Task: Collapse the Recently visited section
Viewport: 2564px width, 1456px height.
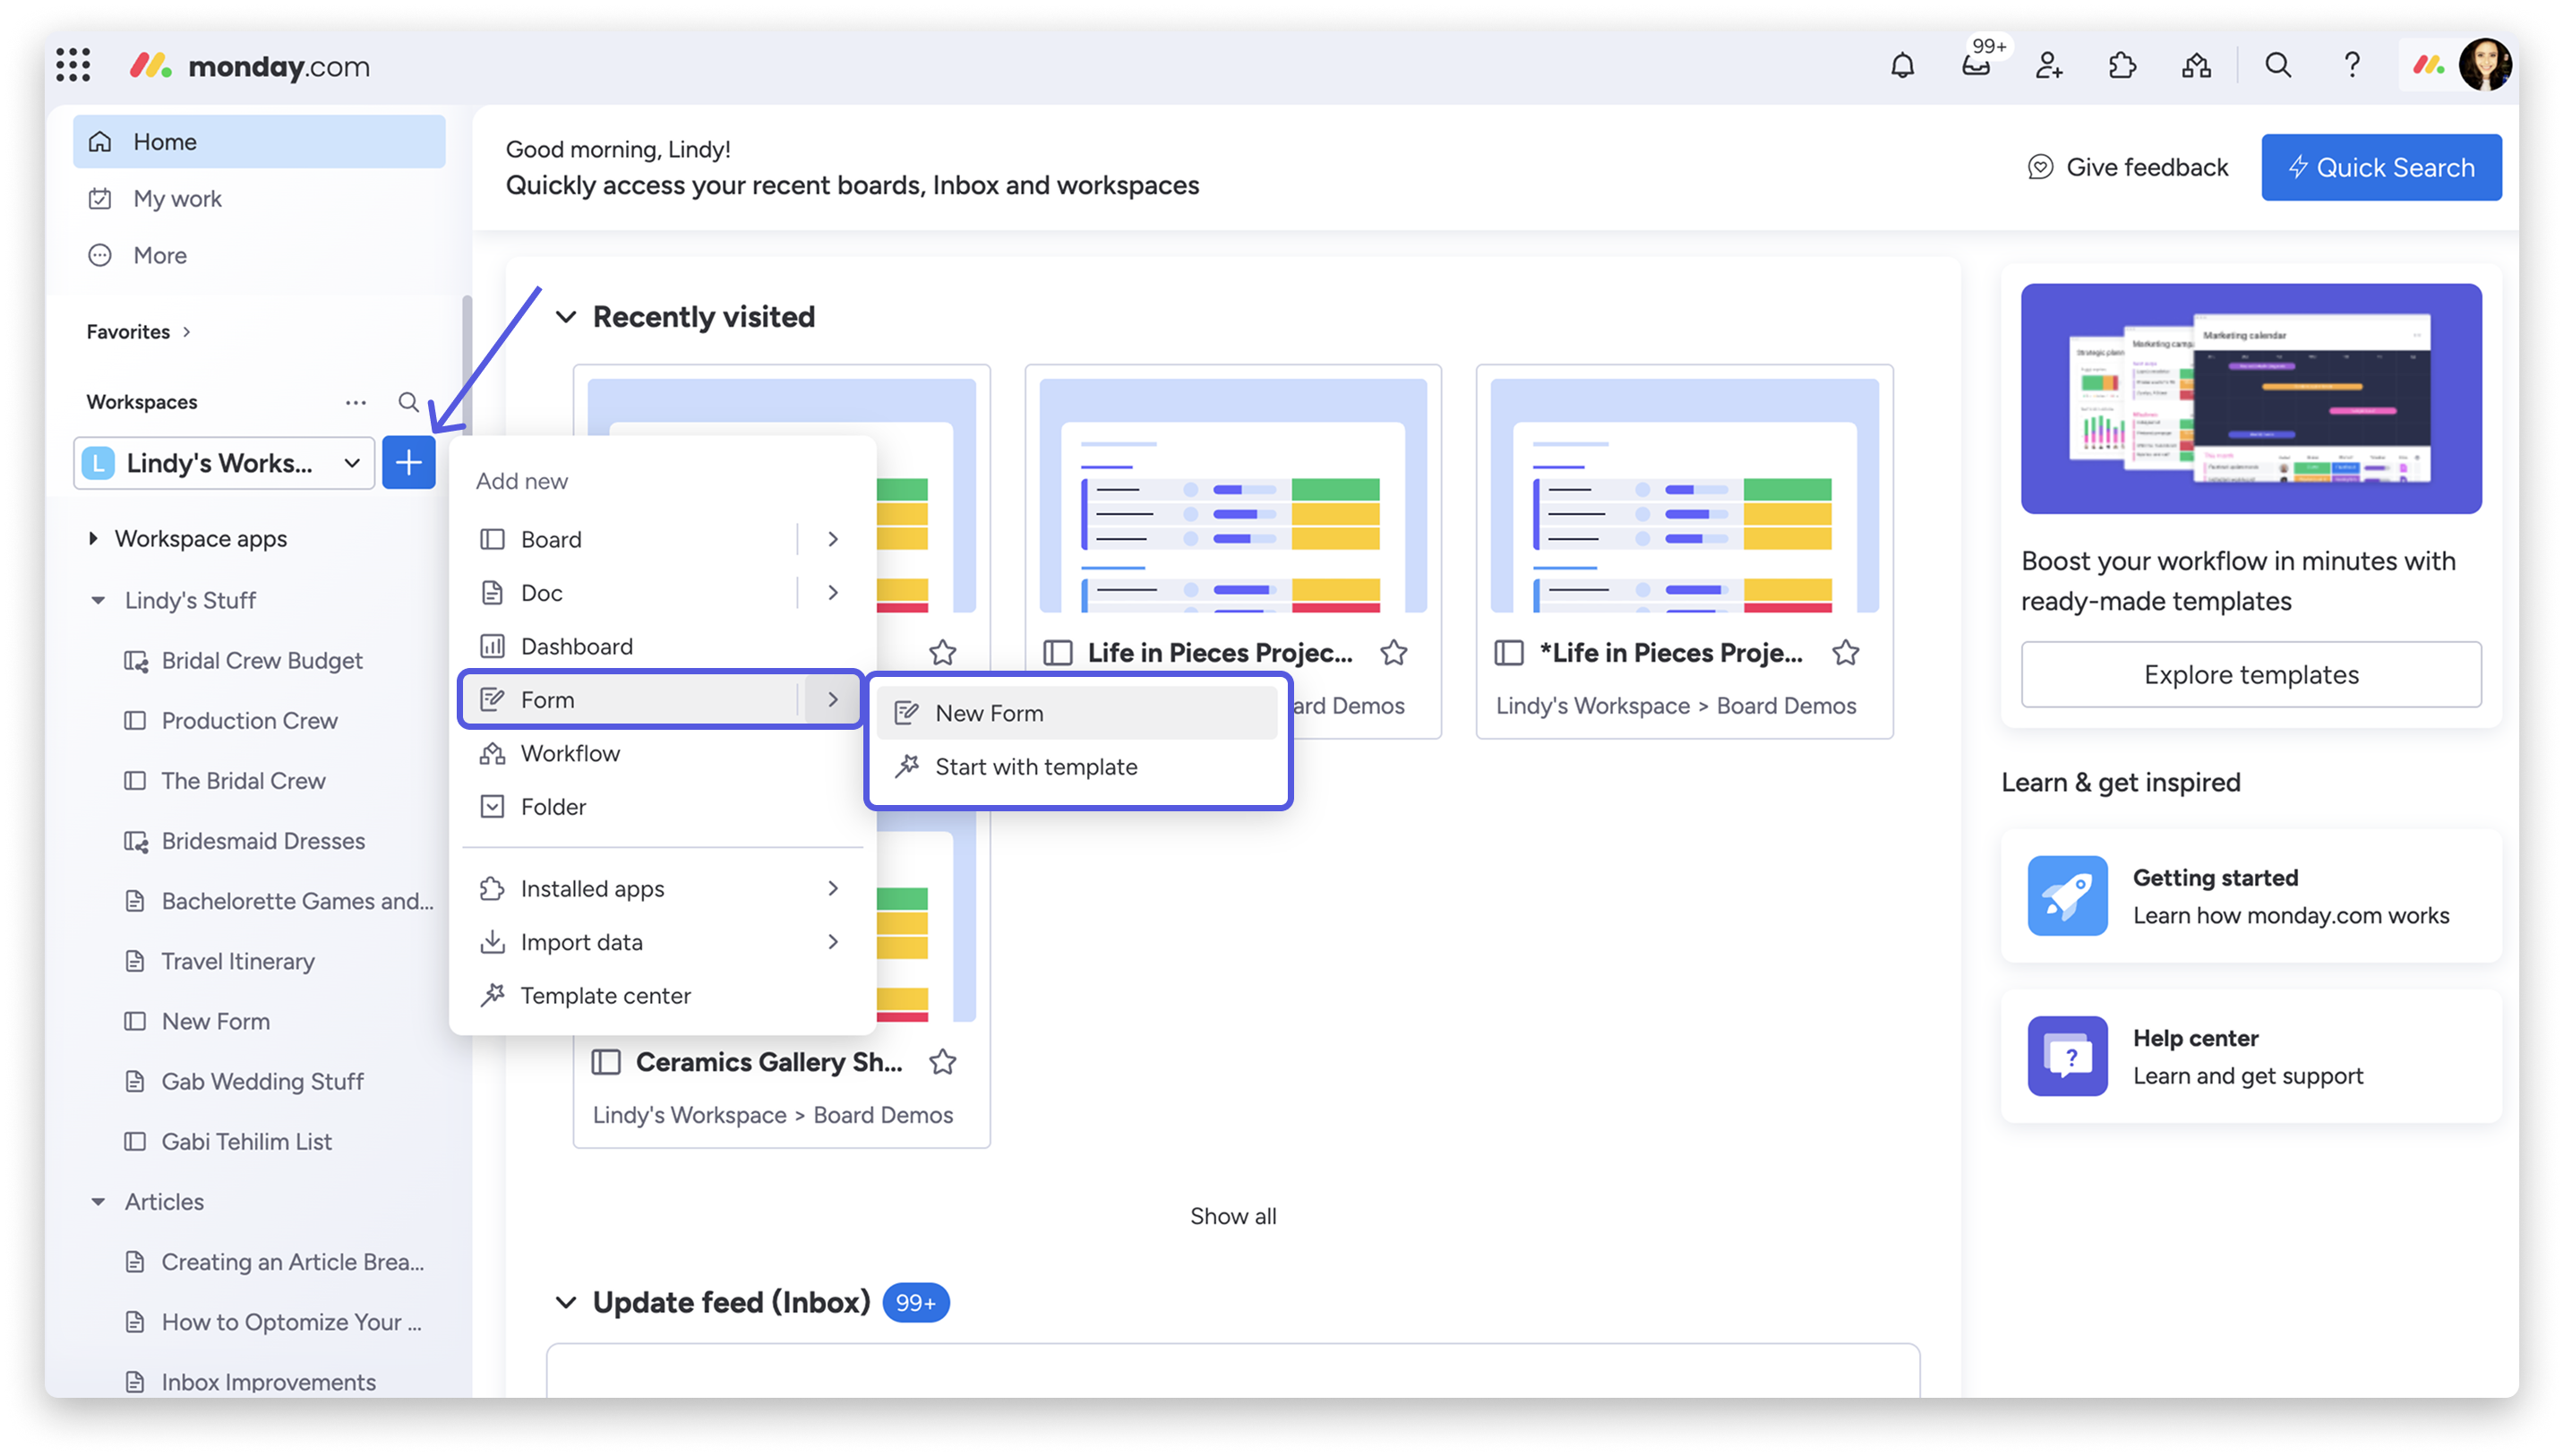Action: point(566,317)
